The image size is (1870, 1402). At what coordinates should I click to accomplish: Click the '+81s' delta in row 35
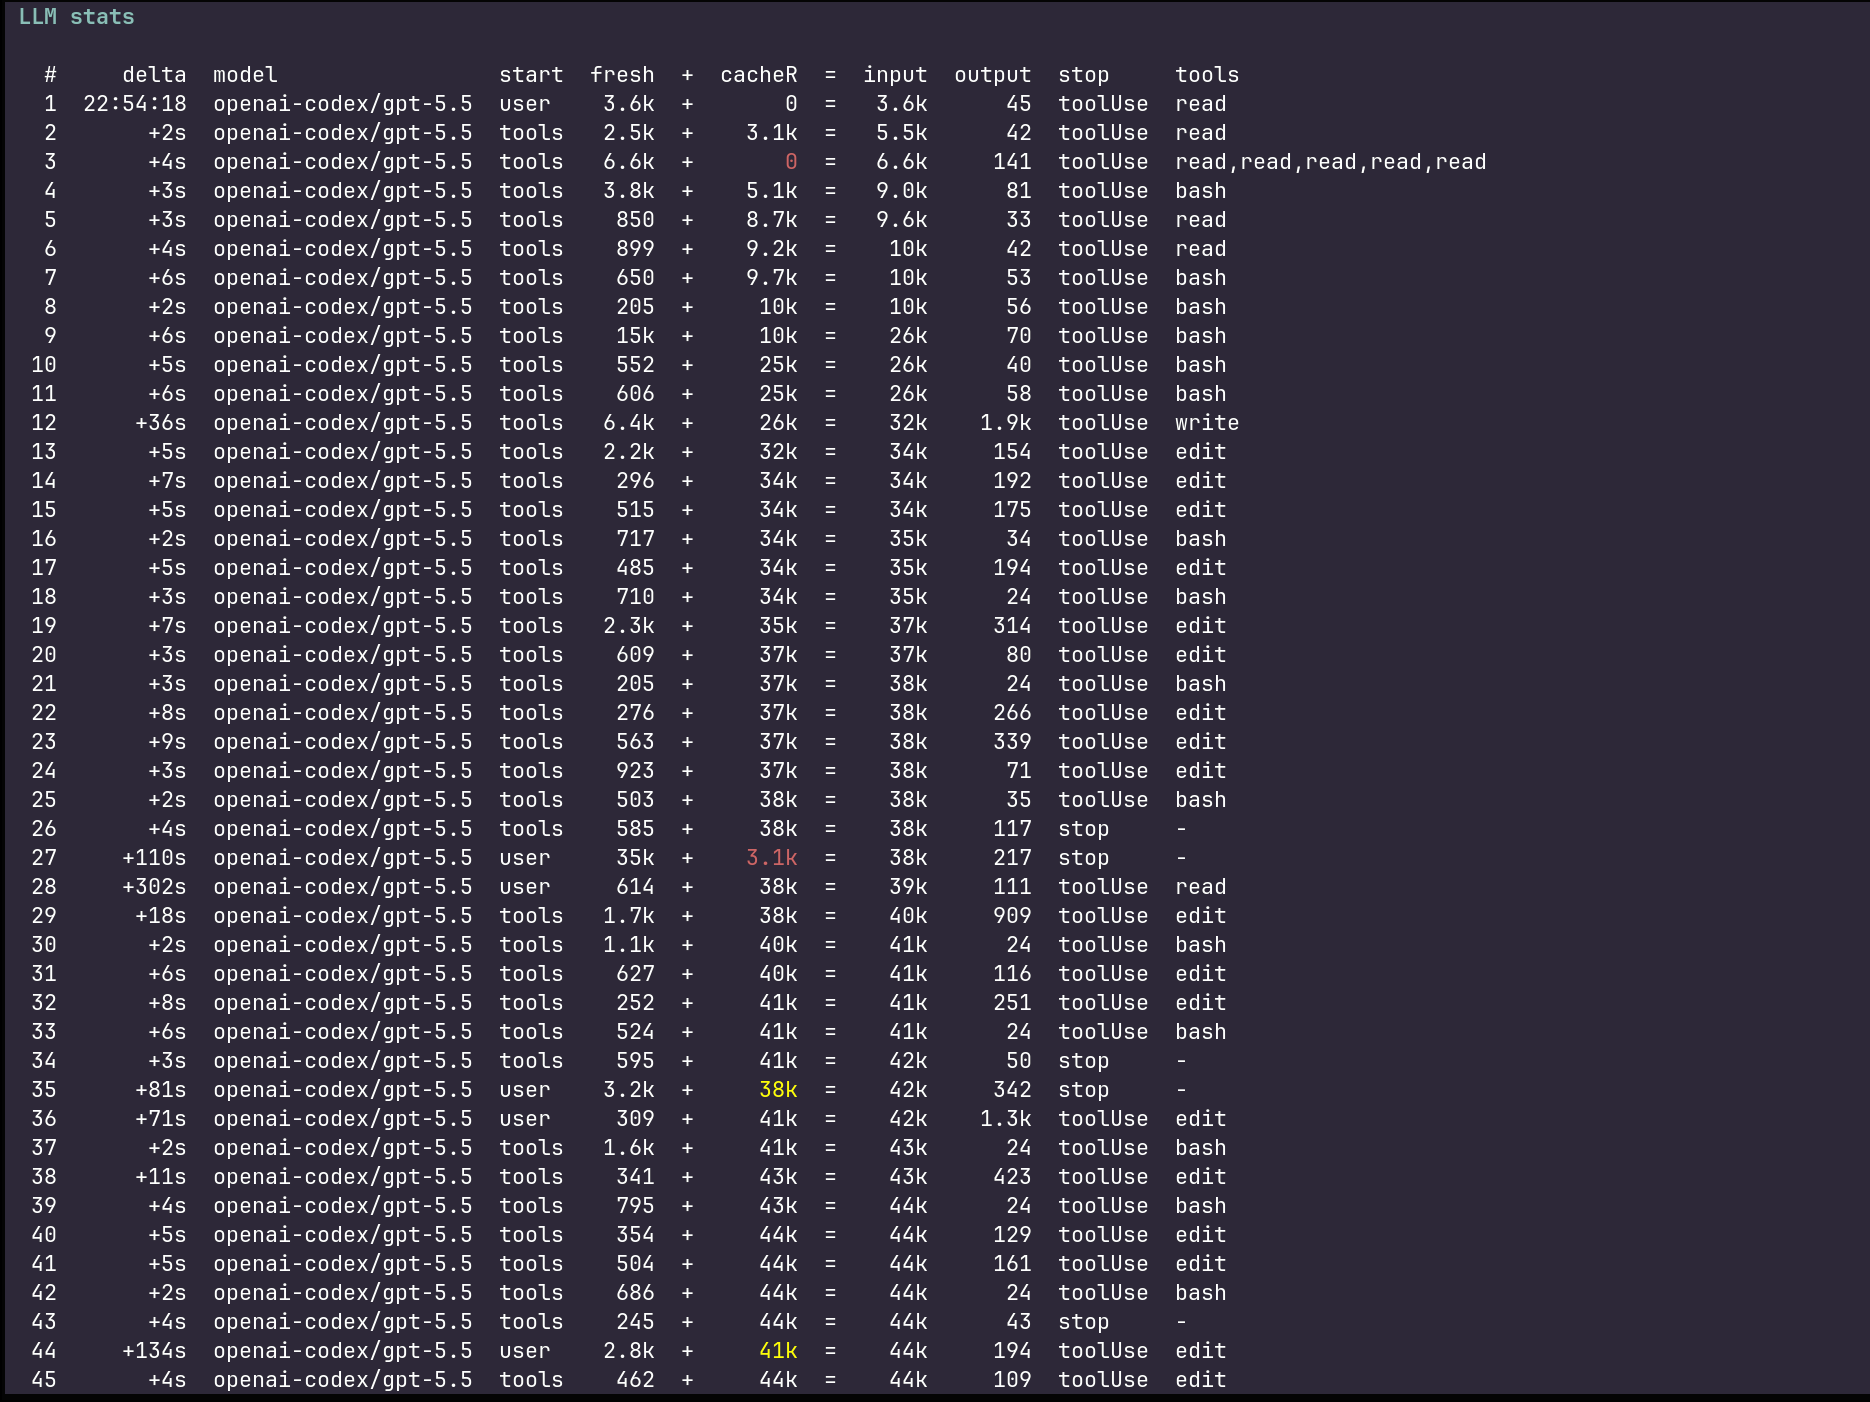(x=161, y=1090)
